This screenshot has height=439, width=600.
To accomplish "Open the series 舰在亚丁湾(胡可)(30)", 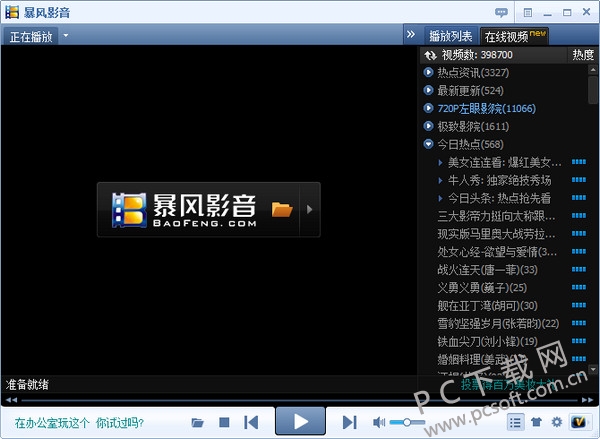I will [488, 306].
